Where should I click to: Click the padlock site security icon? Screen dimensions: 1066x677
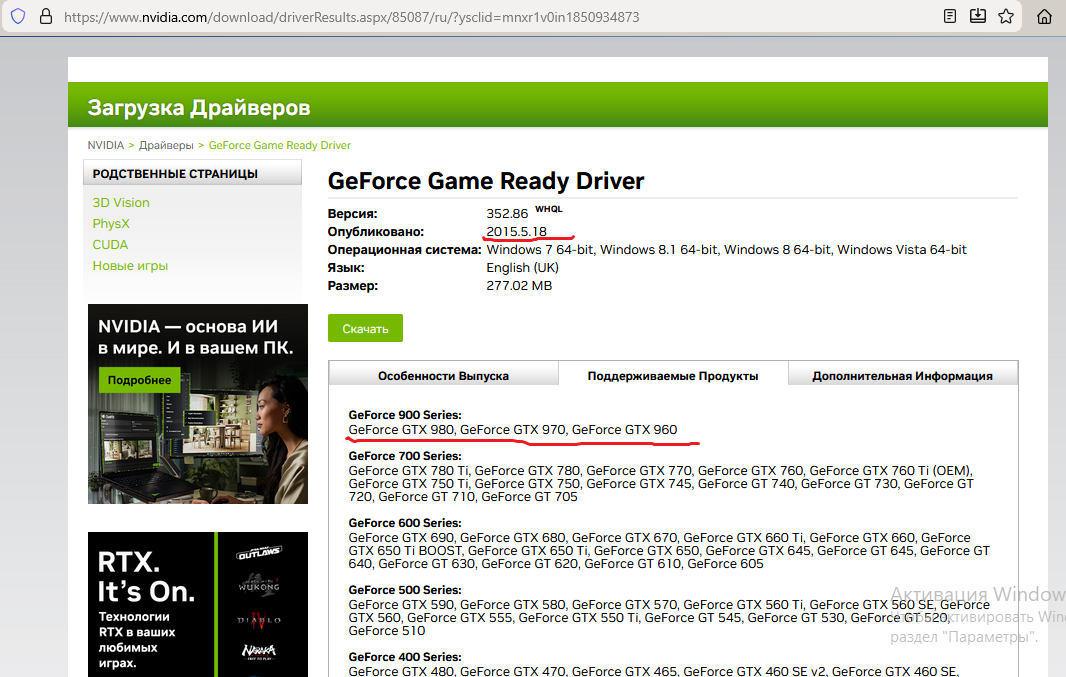pos(46,16)
